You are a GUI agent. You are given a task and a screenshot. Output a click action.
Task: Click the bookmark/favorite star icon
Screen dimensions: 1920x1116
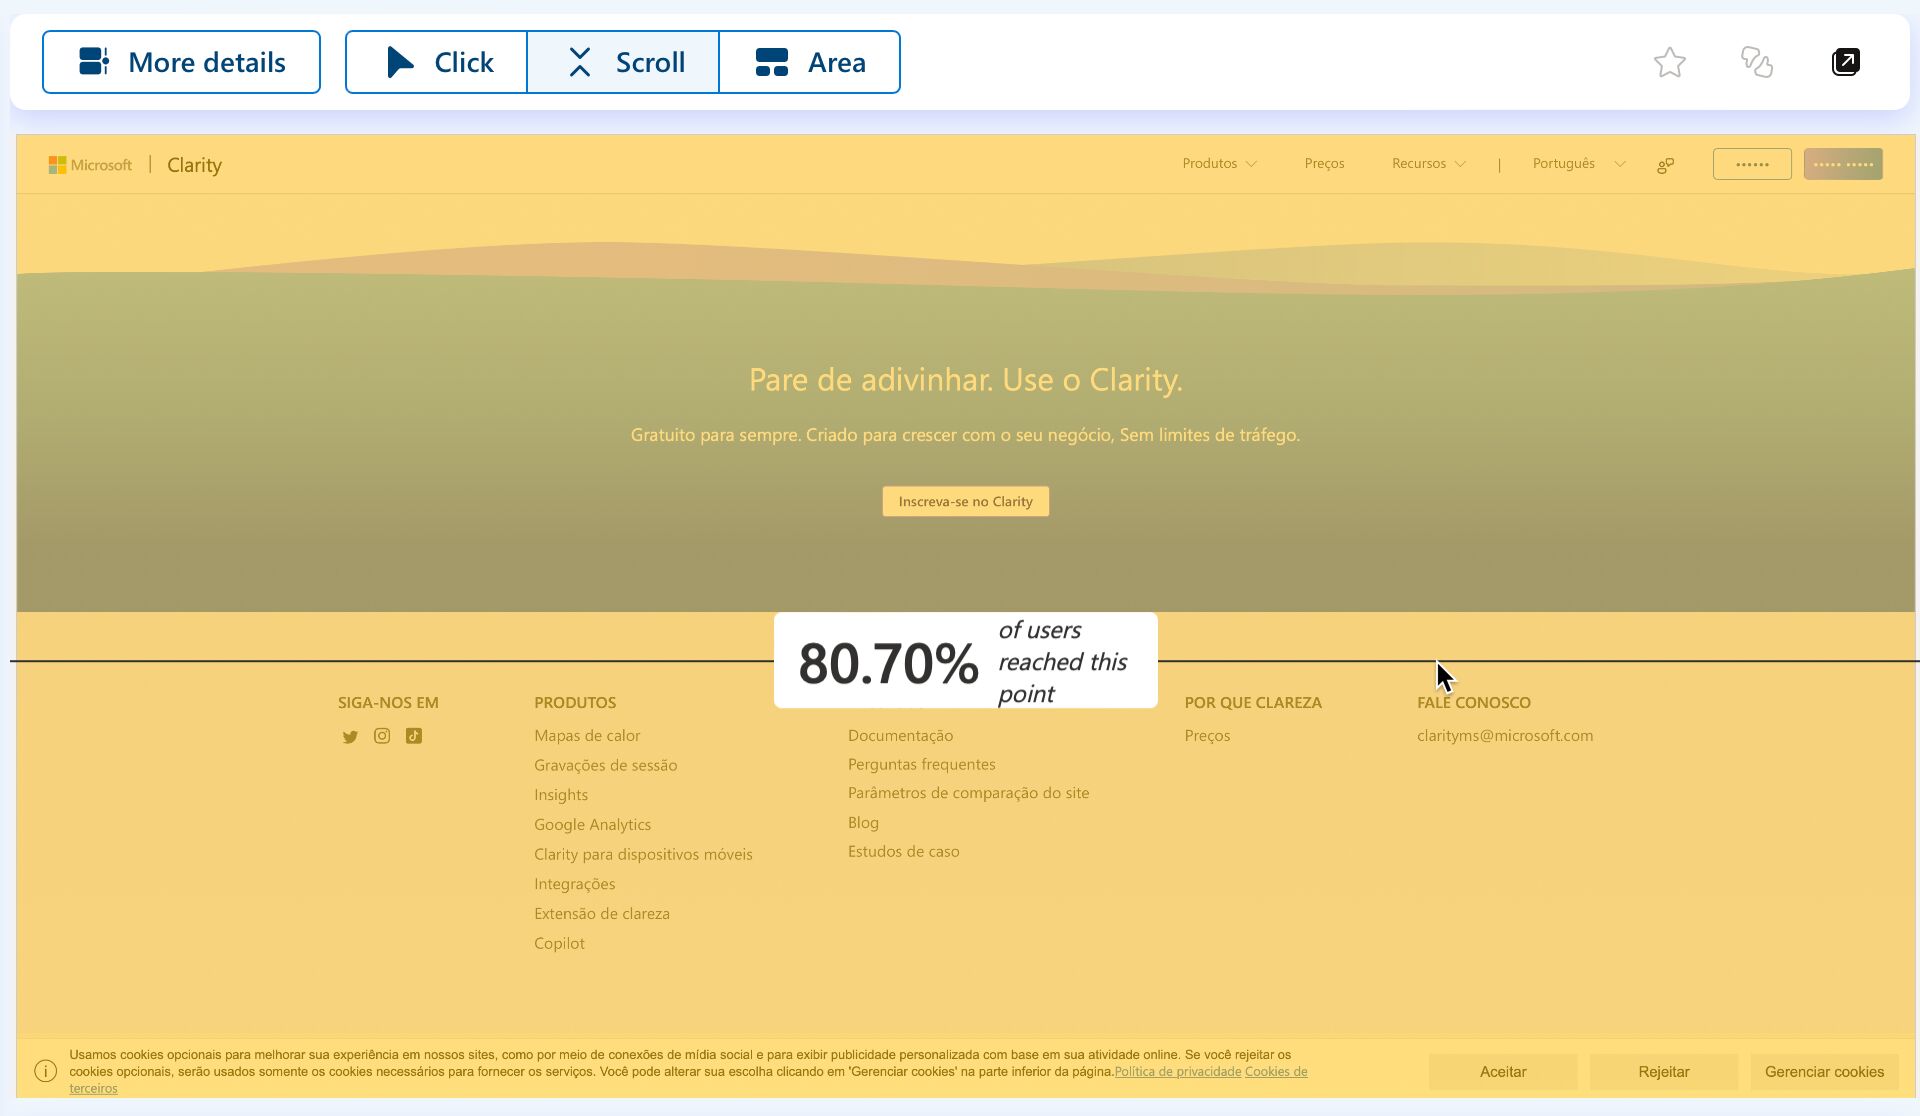tap(1669, 61)
